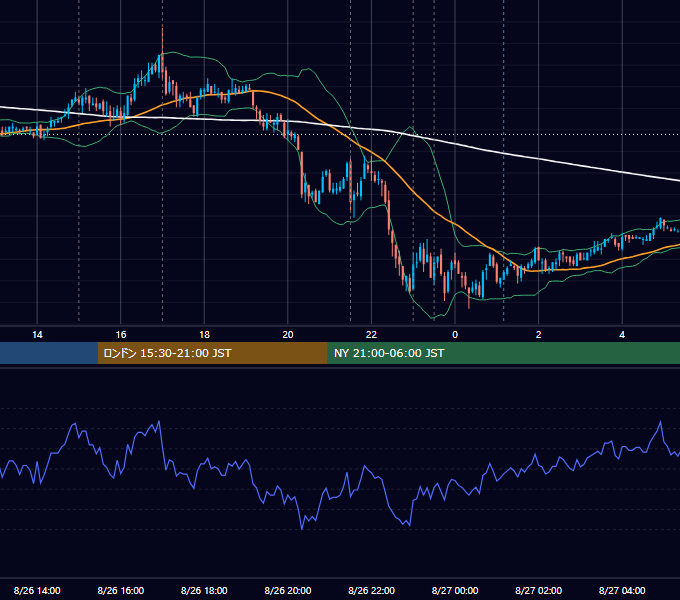Click the 14 hour axis label
Viewport: 680px width, 600px height.
tap(37, 335)
